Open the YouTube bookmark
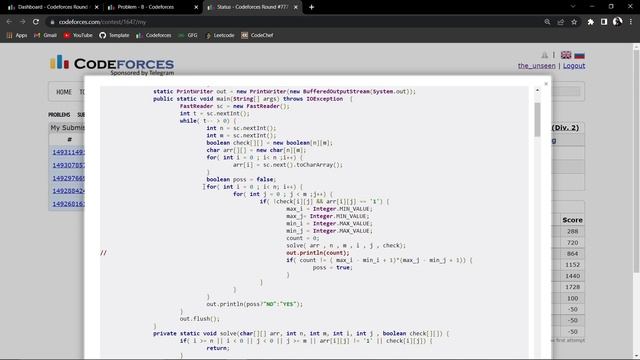640x360 pixels. (x=78, y=36)
